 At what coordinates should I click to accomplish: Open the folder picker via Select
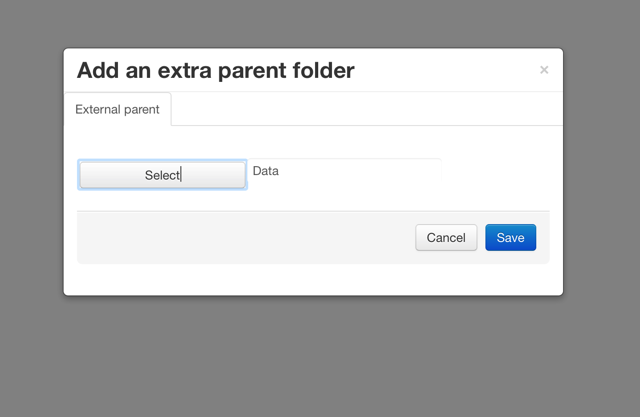(x=162, y=175)
